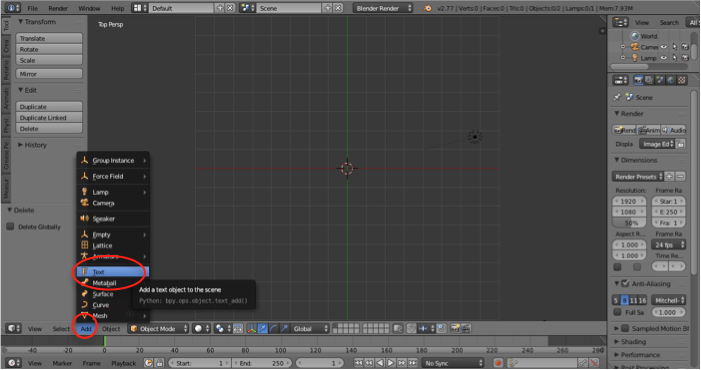The height and width of the screenshot is (370, 701).
Task: Click the record auto-keyframe red button
Action: pyautogui.click(x=498, y=363)
